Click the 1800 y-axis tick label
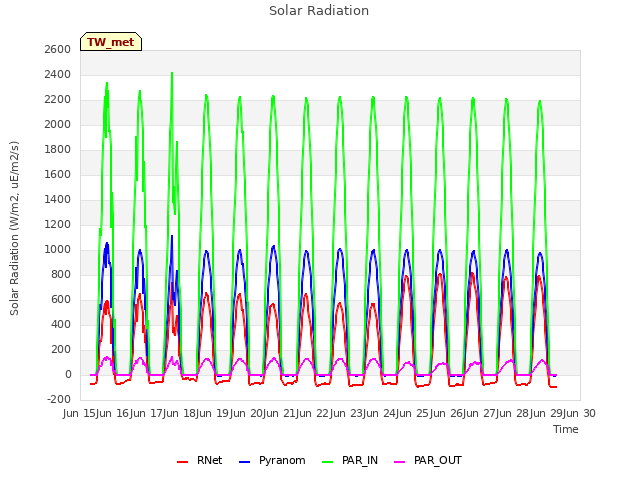This screenshot has width=640, height=480. 58,149
